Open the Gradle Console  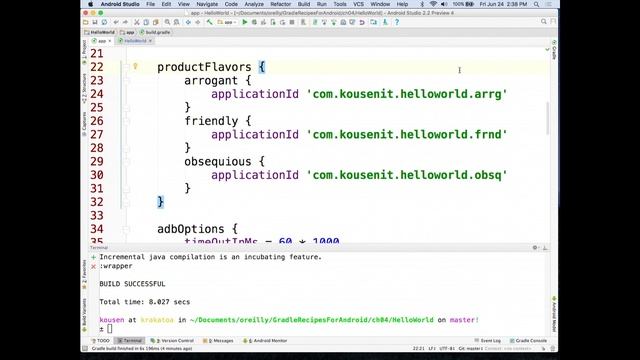coord(528,340)
